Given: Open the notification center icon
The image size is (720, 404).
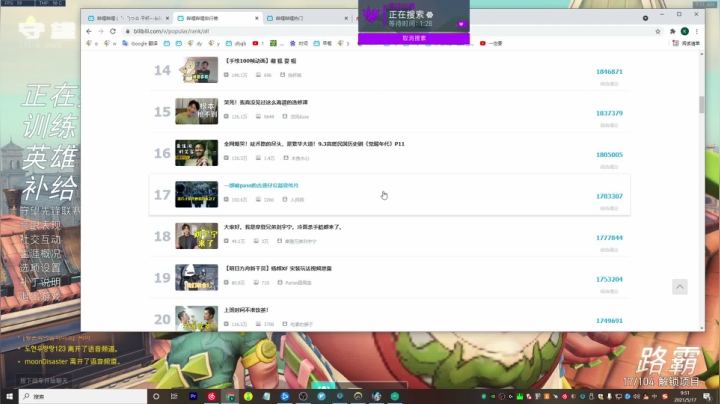Looking at the screenshot, I should pos(707,396).
